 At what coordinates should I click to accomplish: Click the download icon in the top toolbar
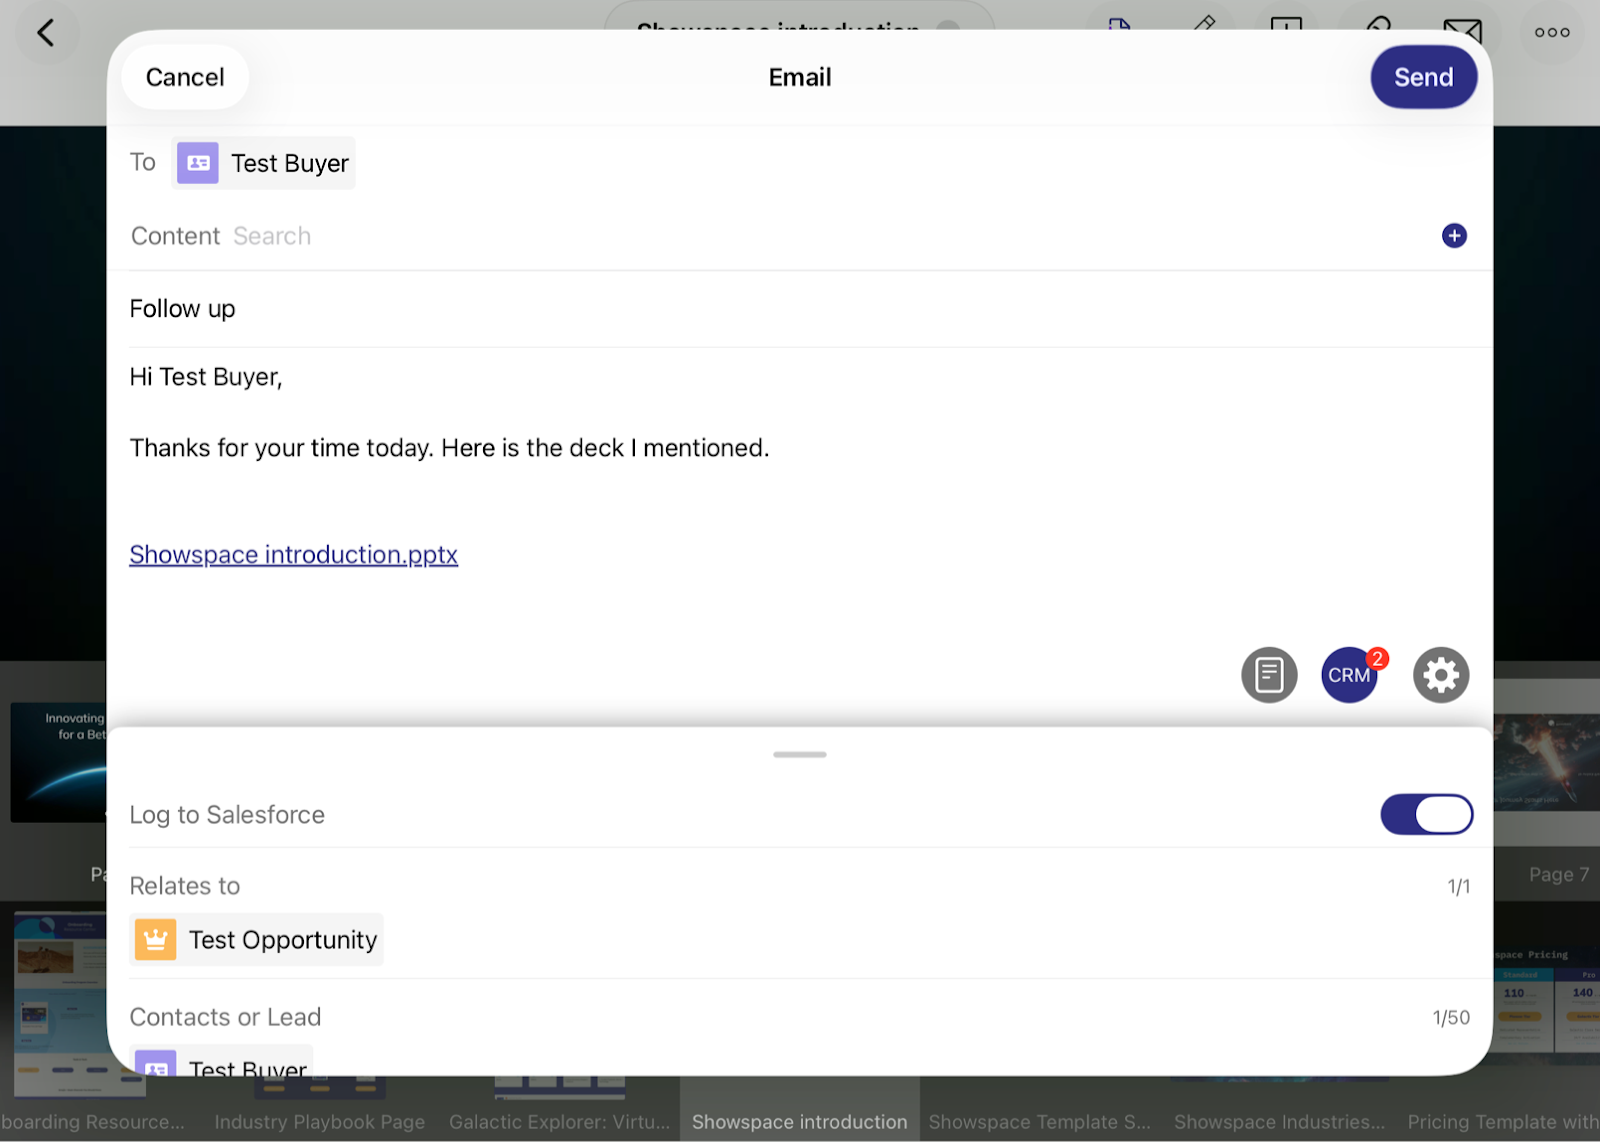(1286, 30)
